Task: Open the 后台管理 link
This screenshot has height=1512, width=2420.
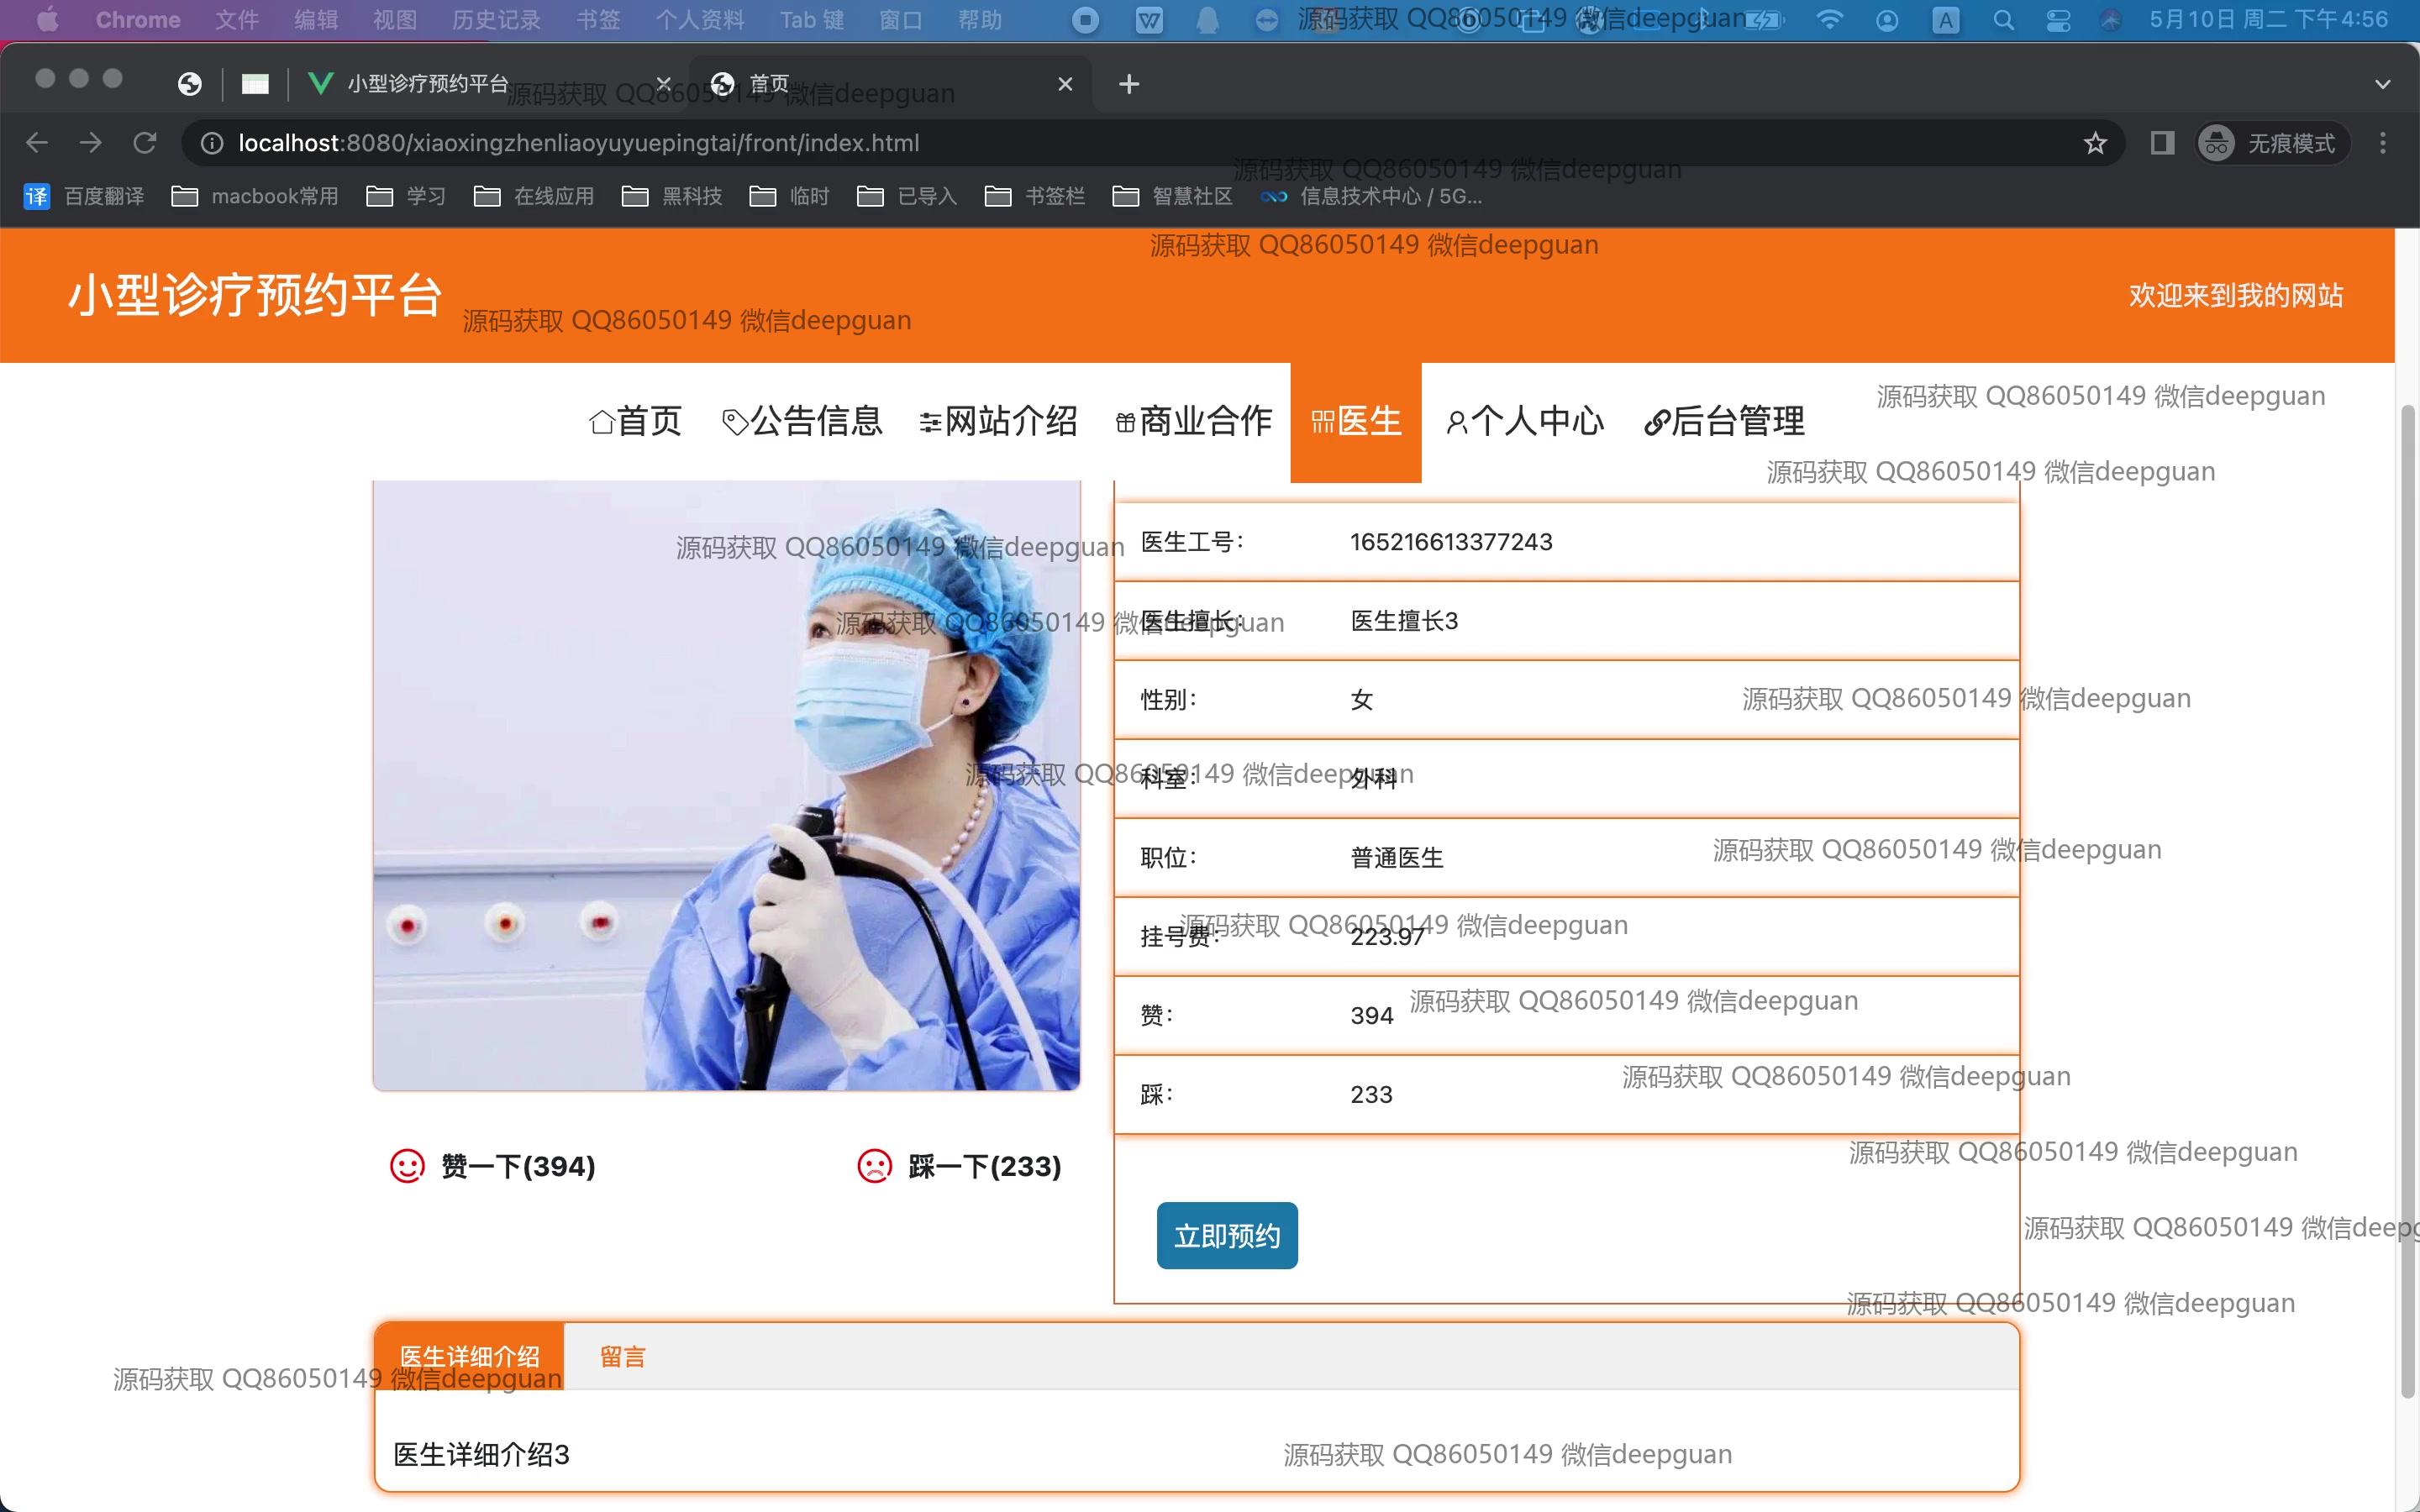Action: tap(1725, 421)
